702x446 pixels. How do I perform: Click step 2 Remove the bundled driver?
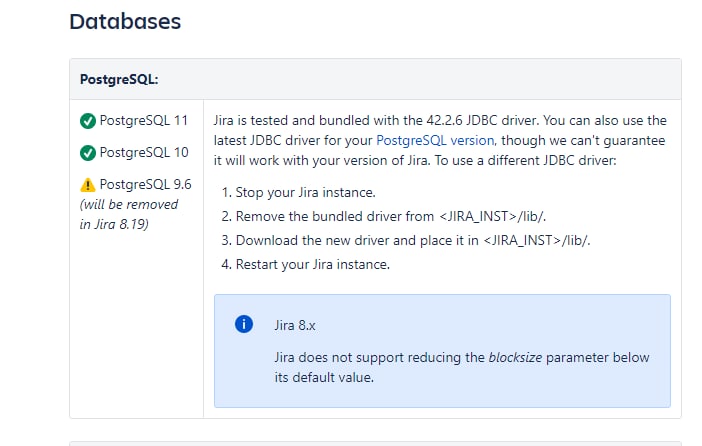[384, 217]
